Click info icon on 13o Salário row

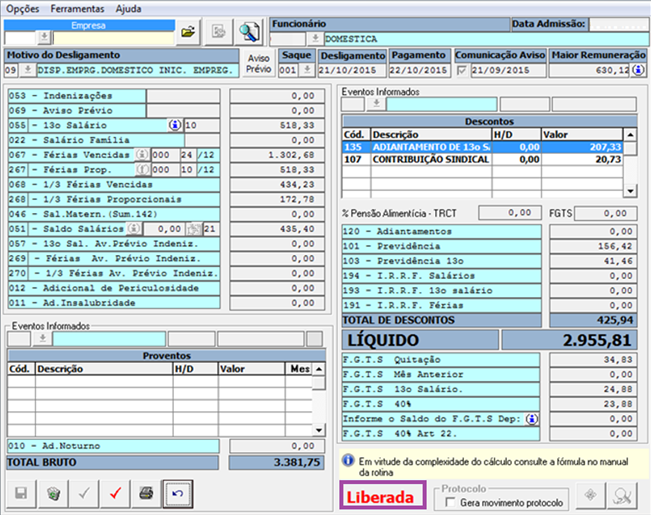pos(175,125)
